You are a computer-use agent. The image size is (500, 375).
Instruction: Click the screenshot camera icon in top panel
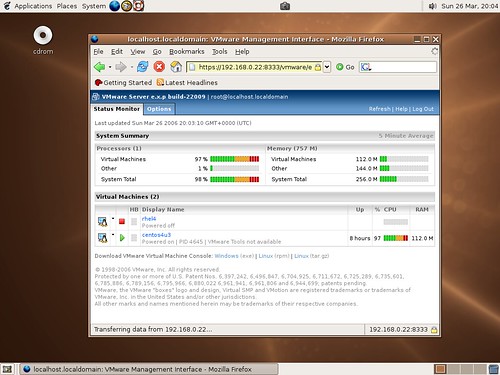(x=285, y=6)
